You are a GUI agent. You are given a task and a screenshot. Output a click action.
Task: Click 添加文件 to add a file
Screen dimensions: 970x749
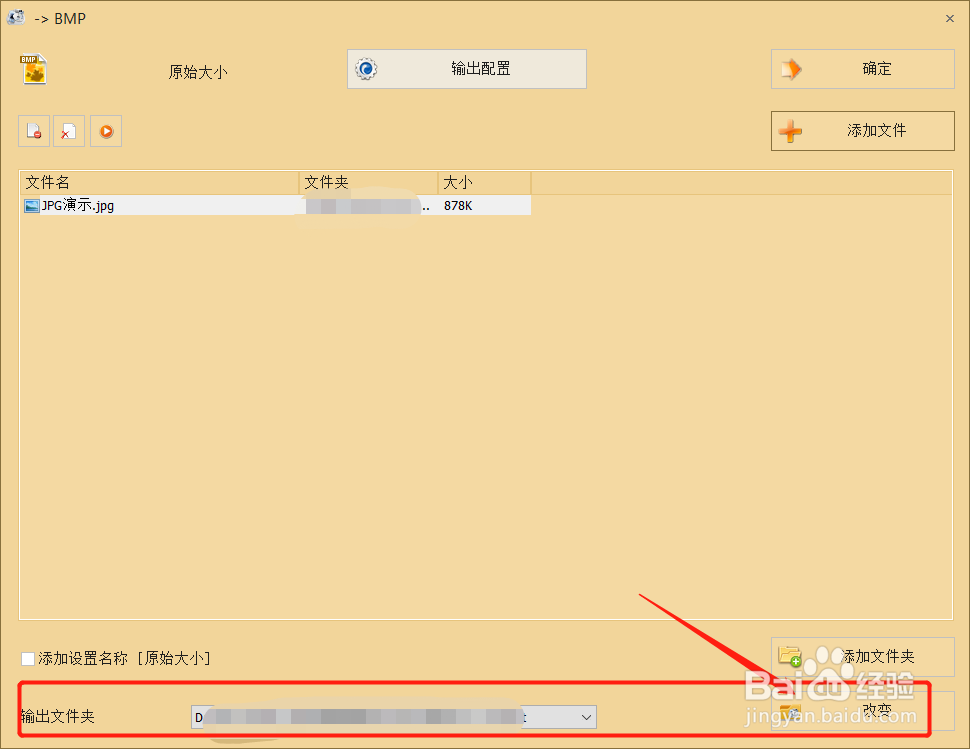click(x=862, y=130)
